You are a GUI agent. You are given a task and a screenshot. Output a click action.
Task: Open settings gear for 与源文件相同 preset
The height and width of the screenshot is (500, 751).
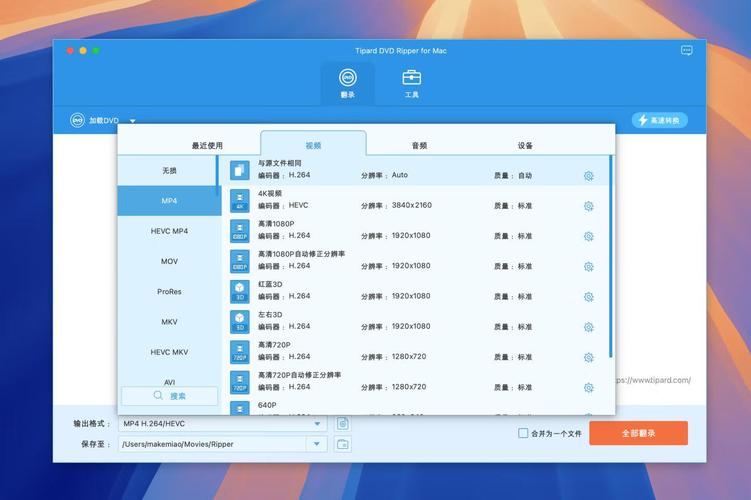point(589,176)
